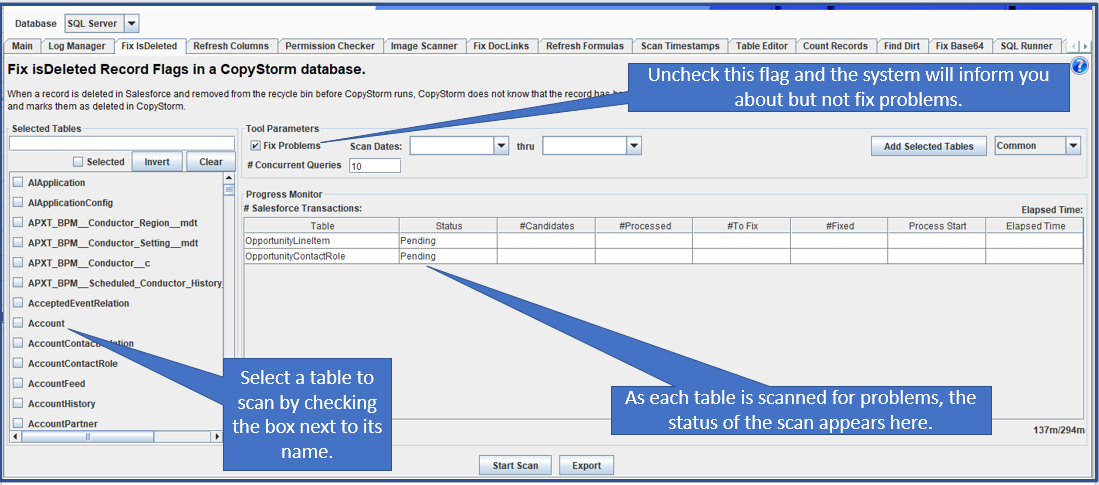Open the Fix Base64 tab
The width and height of the screenshot is (1099, 485).
coord(960,46)
